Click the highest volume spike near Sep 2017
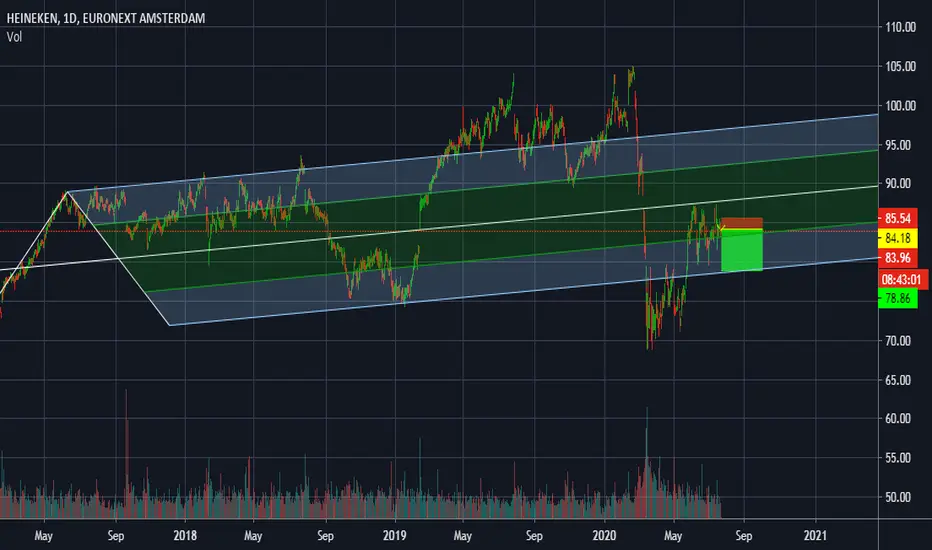Screen dimensions: 932x550 click(x=126, y=452)
